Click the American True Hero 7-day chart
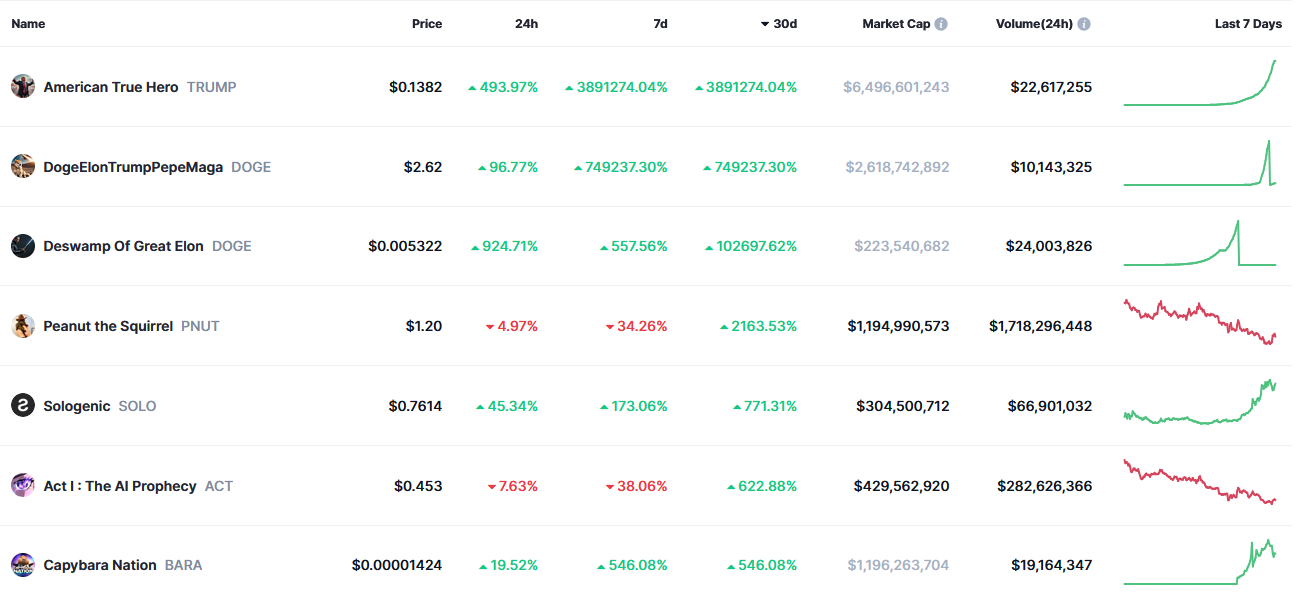The width and height of the screenshot is (1296, 596). click(1200, 87)
